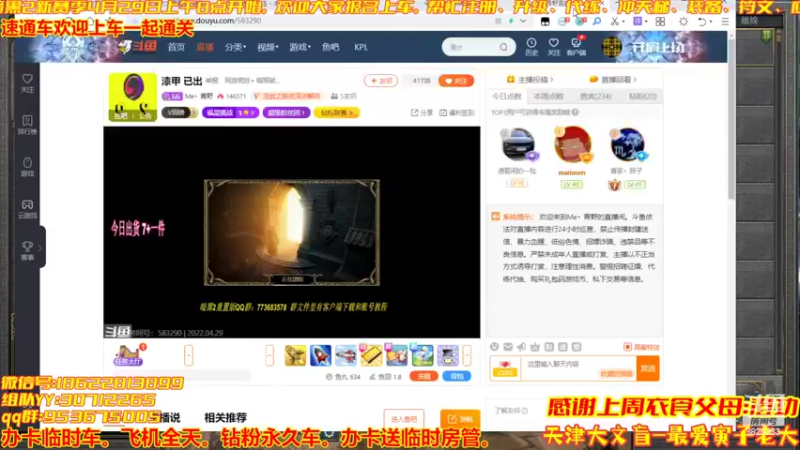Switch to the 本周点数 ranking tab
This screenshot has height=450, width=800.
[548, 96]
